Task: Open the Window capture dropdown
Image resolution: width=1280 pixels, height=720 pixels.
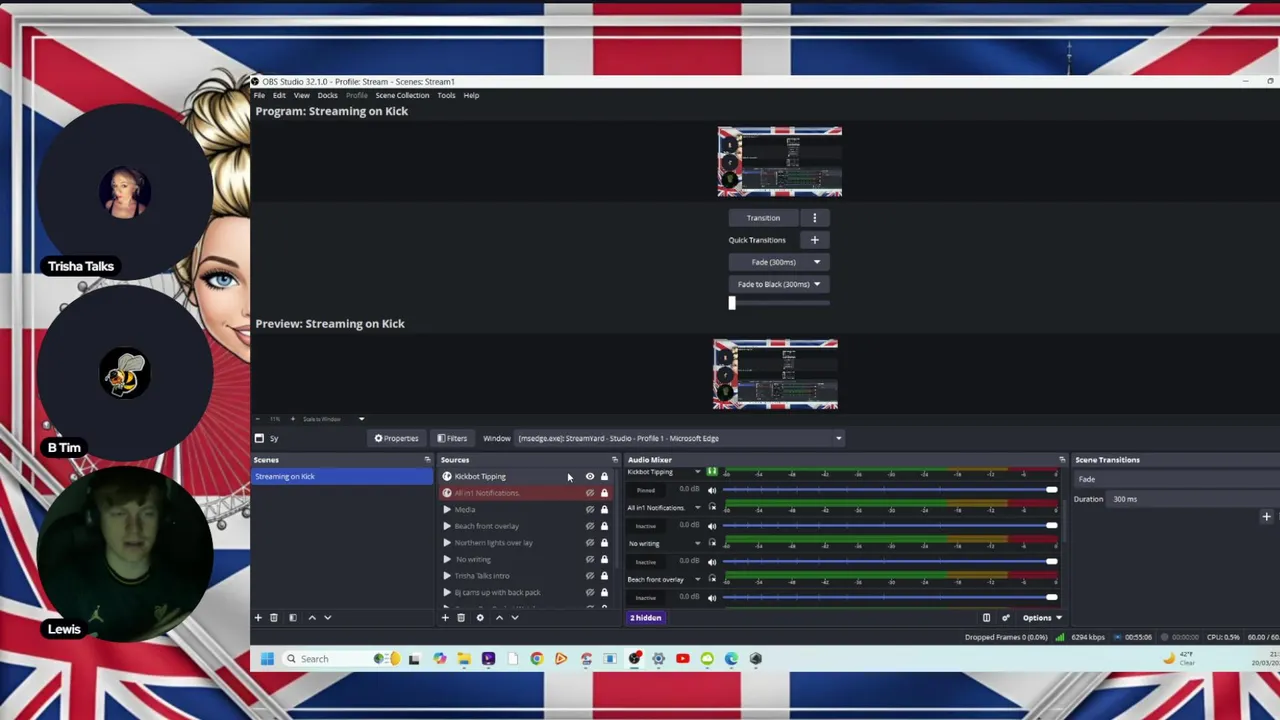Action: 680,438
